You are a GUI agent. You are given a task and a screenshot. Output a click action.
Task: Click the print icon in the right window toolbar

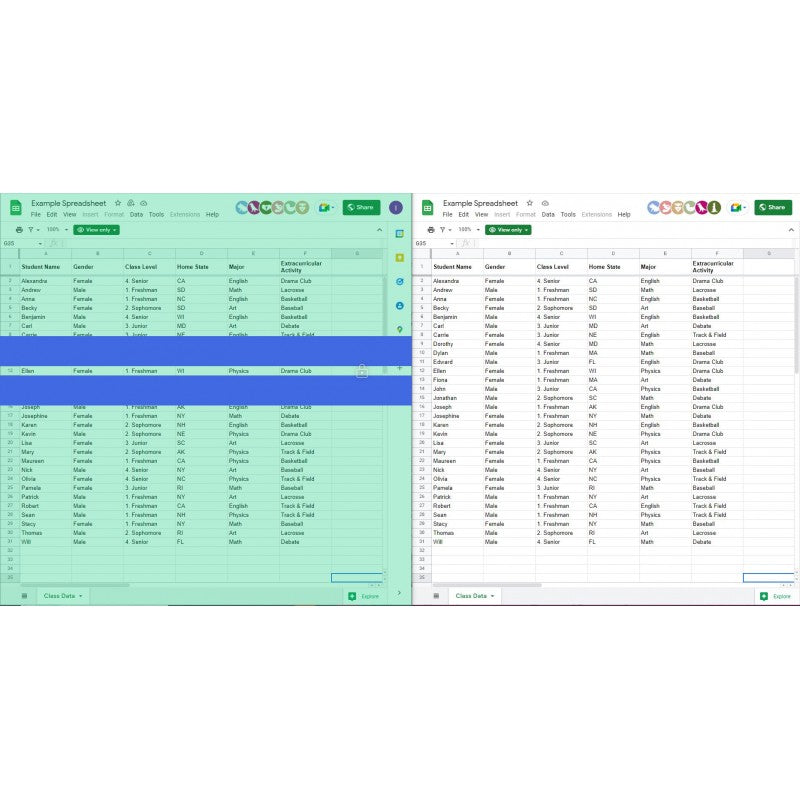click(431, 230)
